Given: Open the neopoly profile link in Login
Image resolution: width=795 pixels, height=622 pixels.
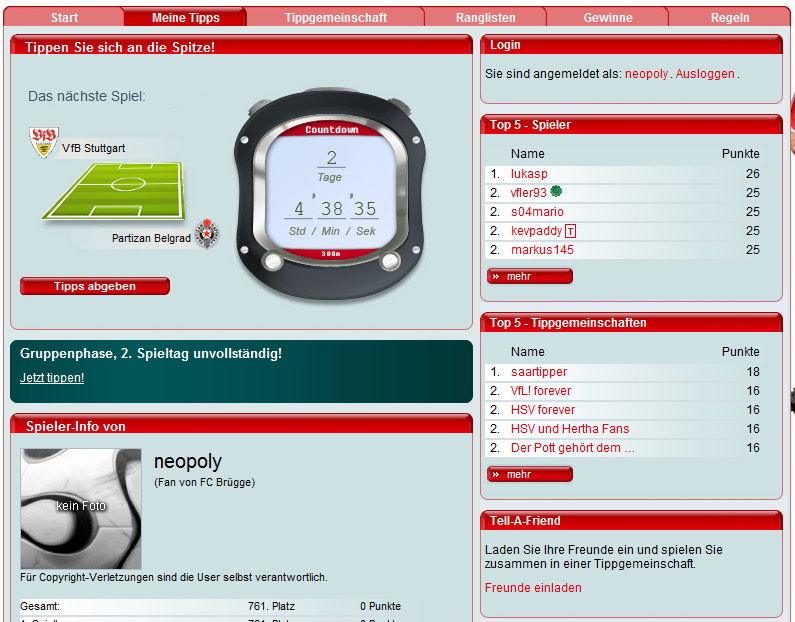Looking at the screenshot, I should pos(646,74).
